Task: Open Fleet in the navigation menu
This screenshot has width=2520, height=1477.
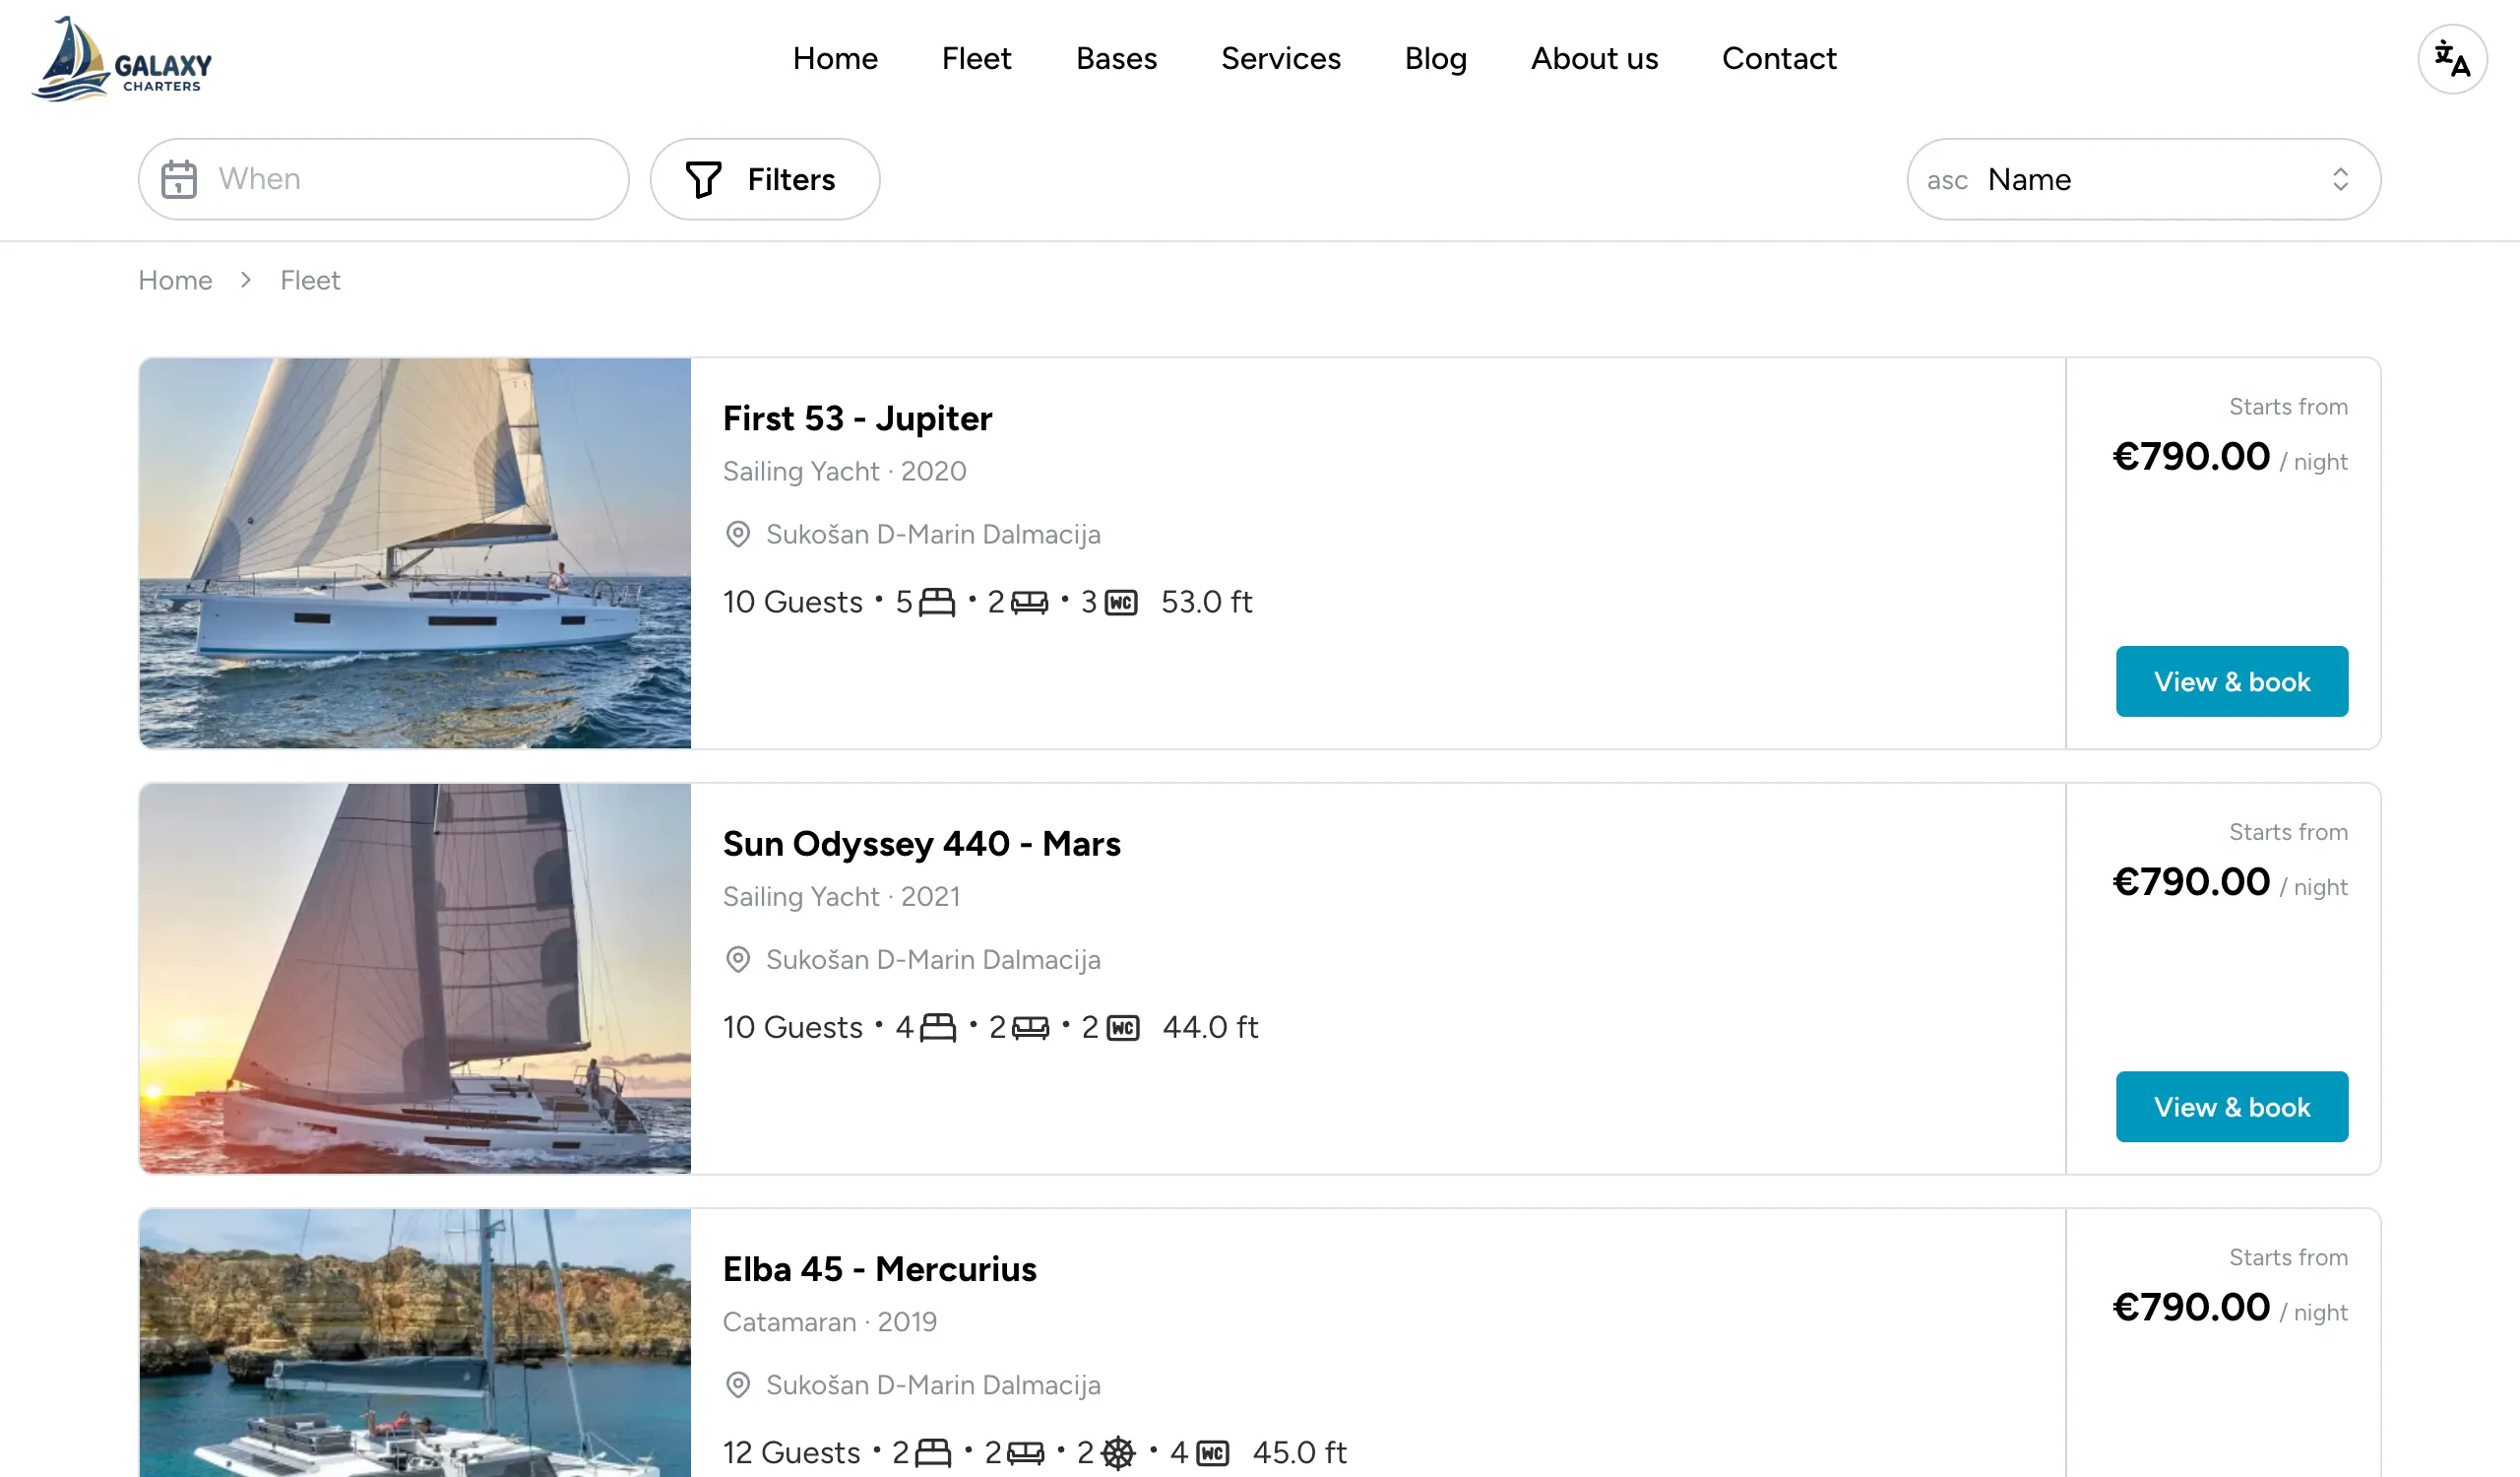Action: (x=976, y=58)
